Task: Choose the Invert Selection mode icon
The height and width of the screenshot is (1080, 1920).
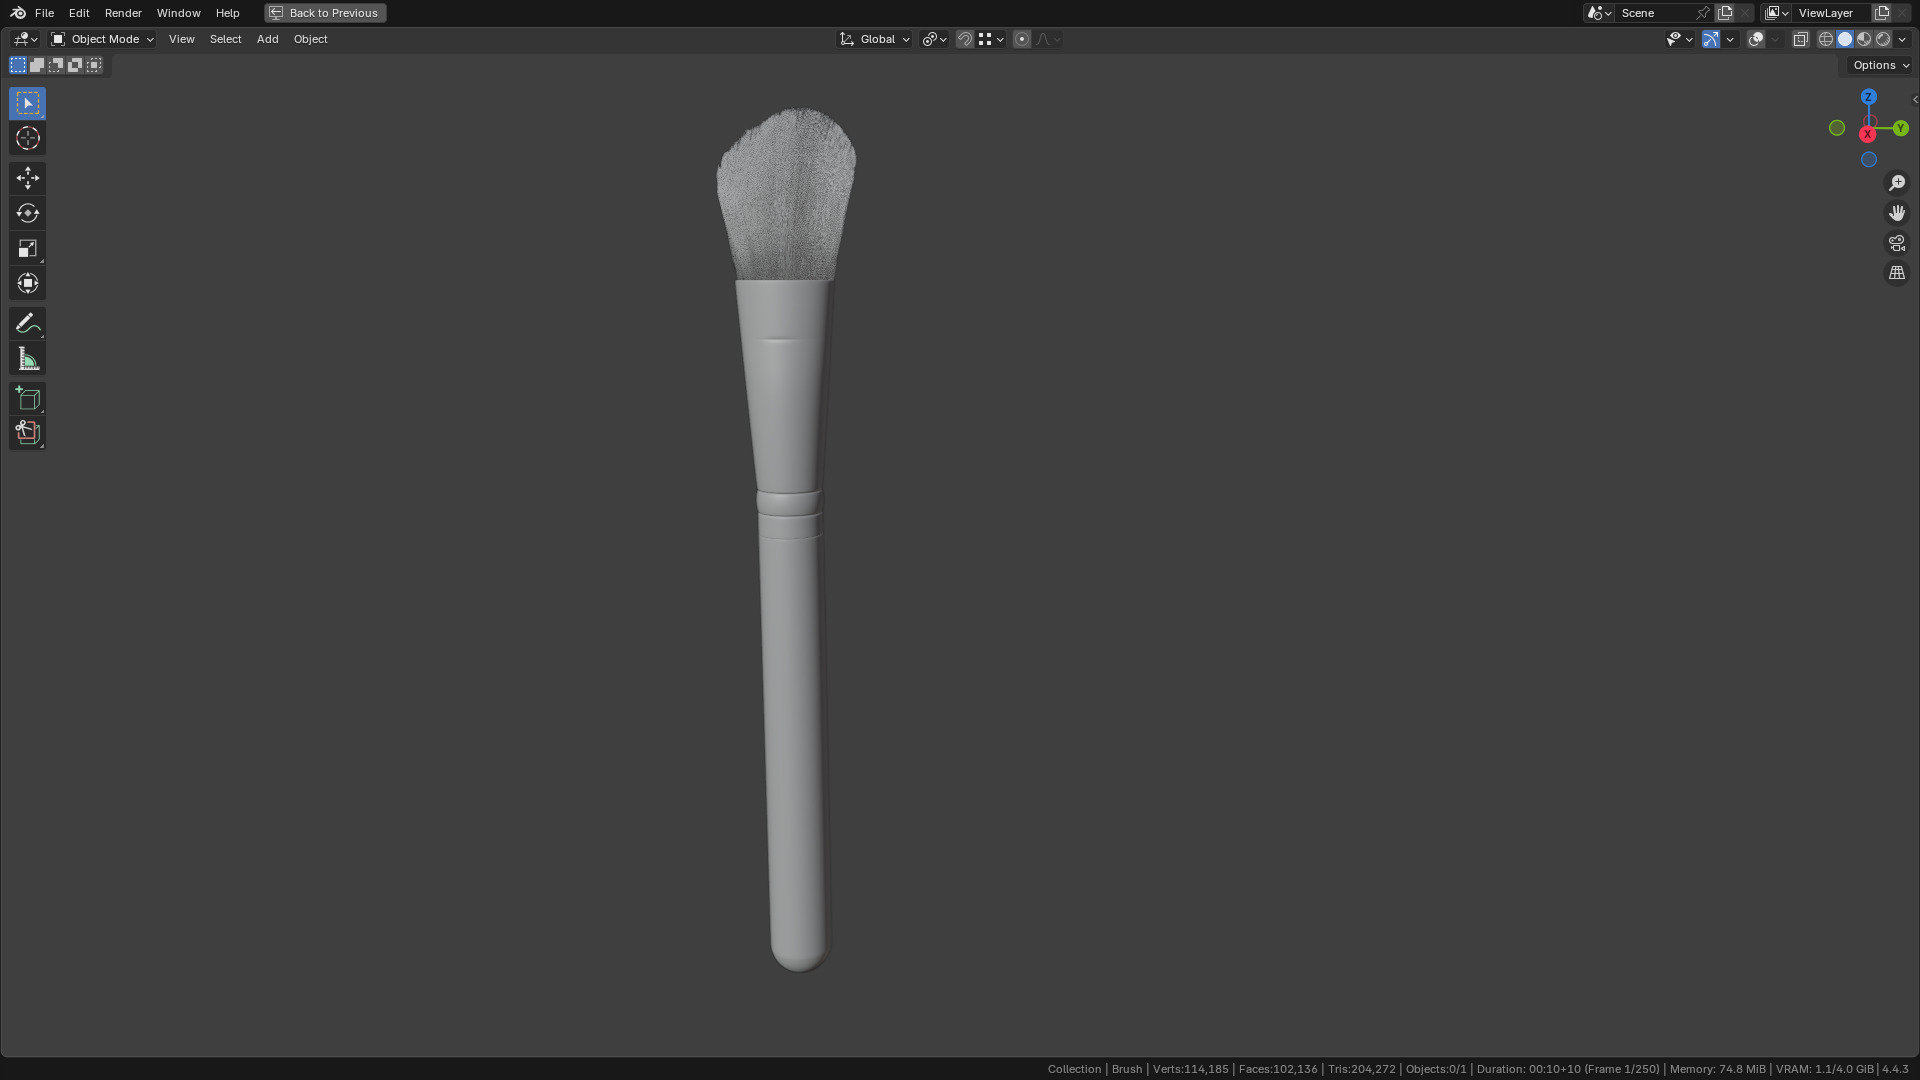Action: (75, 65)
